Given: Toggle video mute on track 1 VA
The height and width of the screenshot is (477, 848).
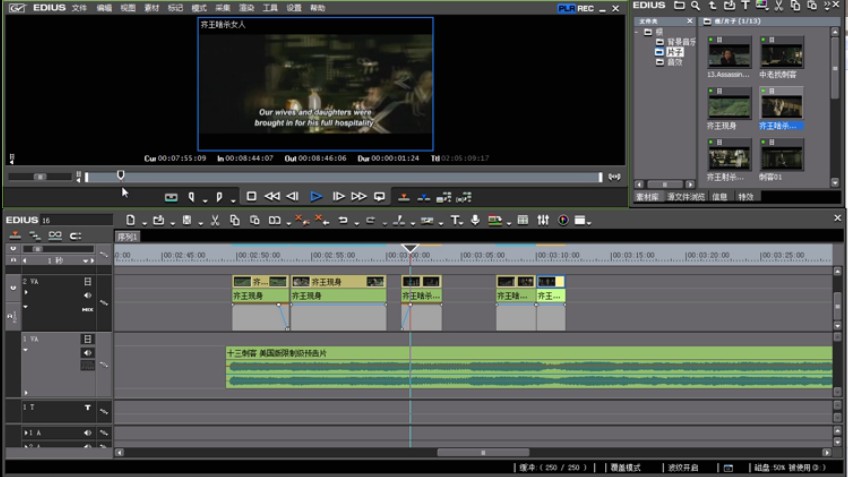Looking at the screenshot, I should [87, 339].
